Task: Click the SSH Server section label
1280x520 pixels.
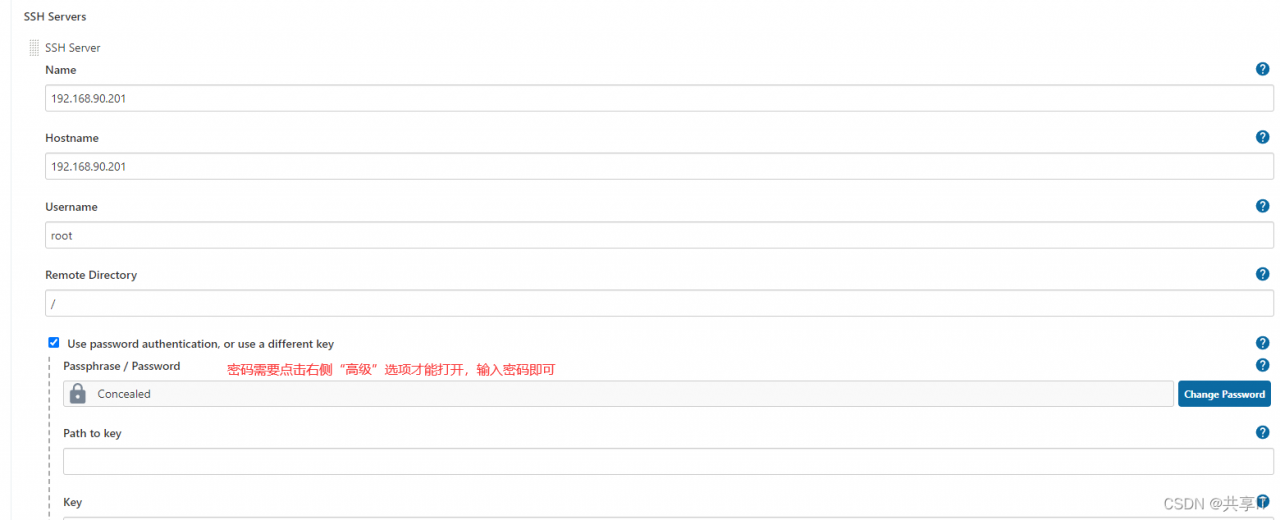Action: (x=73, y=47)
